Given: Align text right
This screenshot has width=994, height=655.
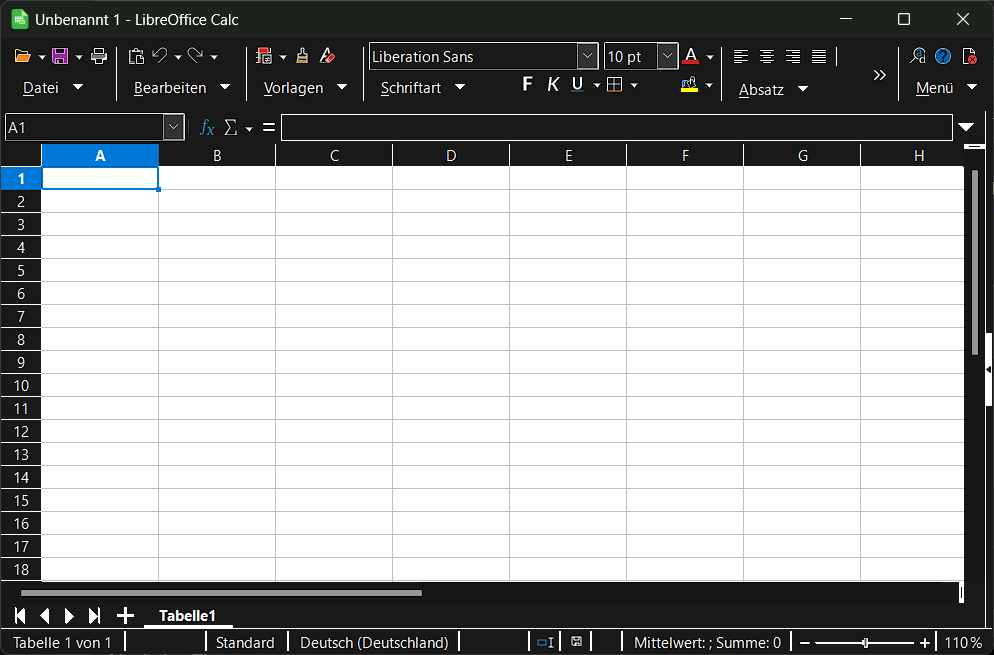Looking at the screenshot, I should 792,56.
